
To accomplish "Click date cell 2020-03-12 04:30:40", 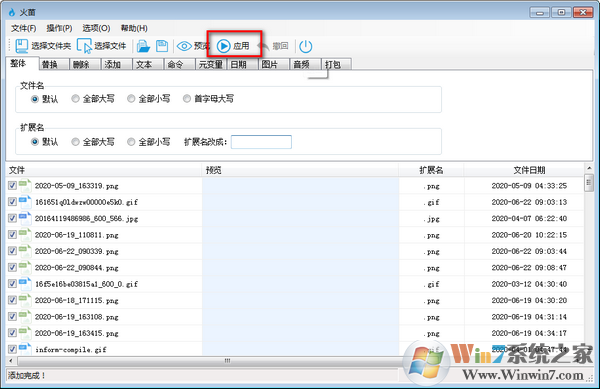I will tap(529, 284).
